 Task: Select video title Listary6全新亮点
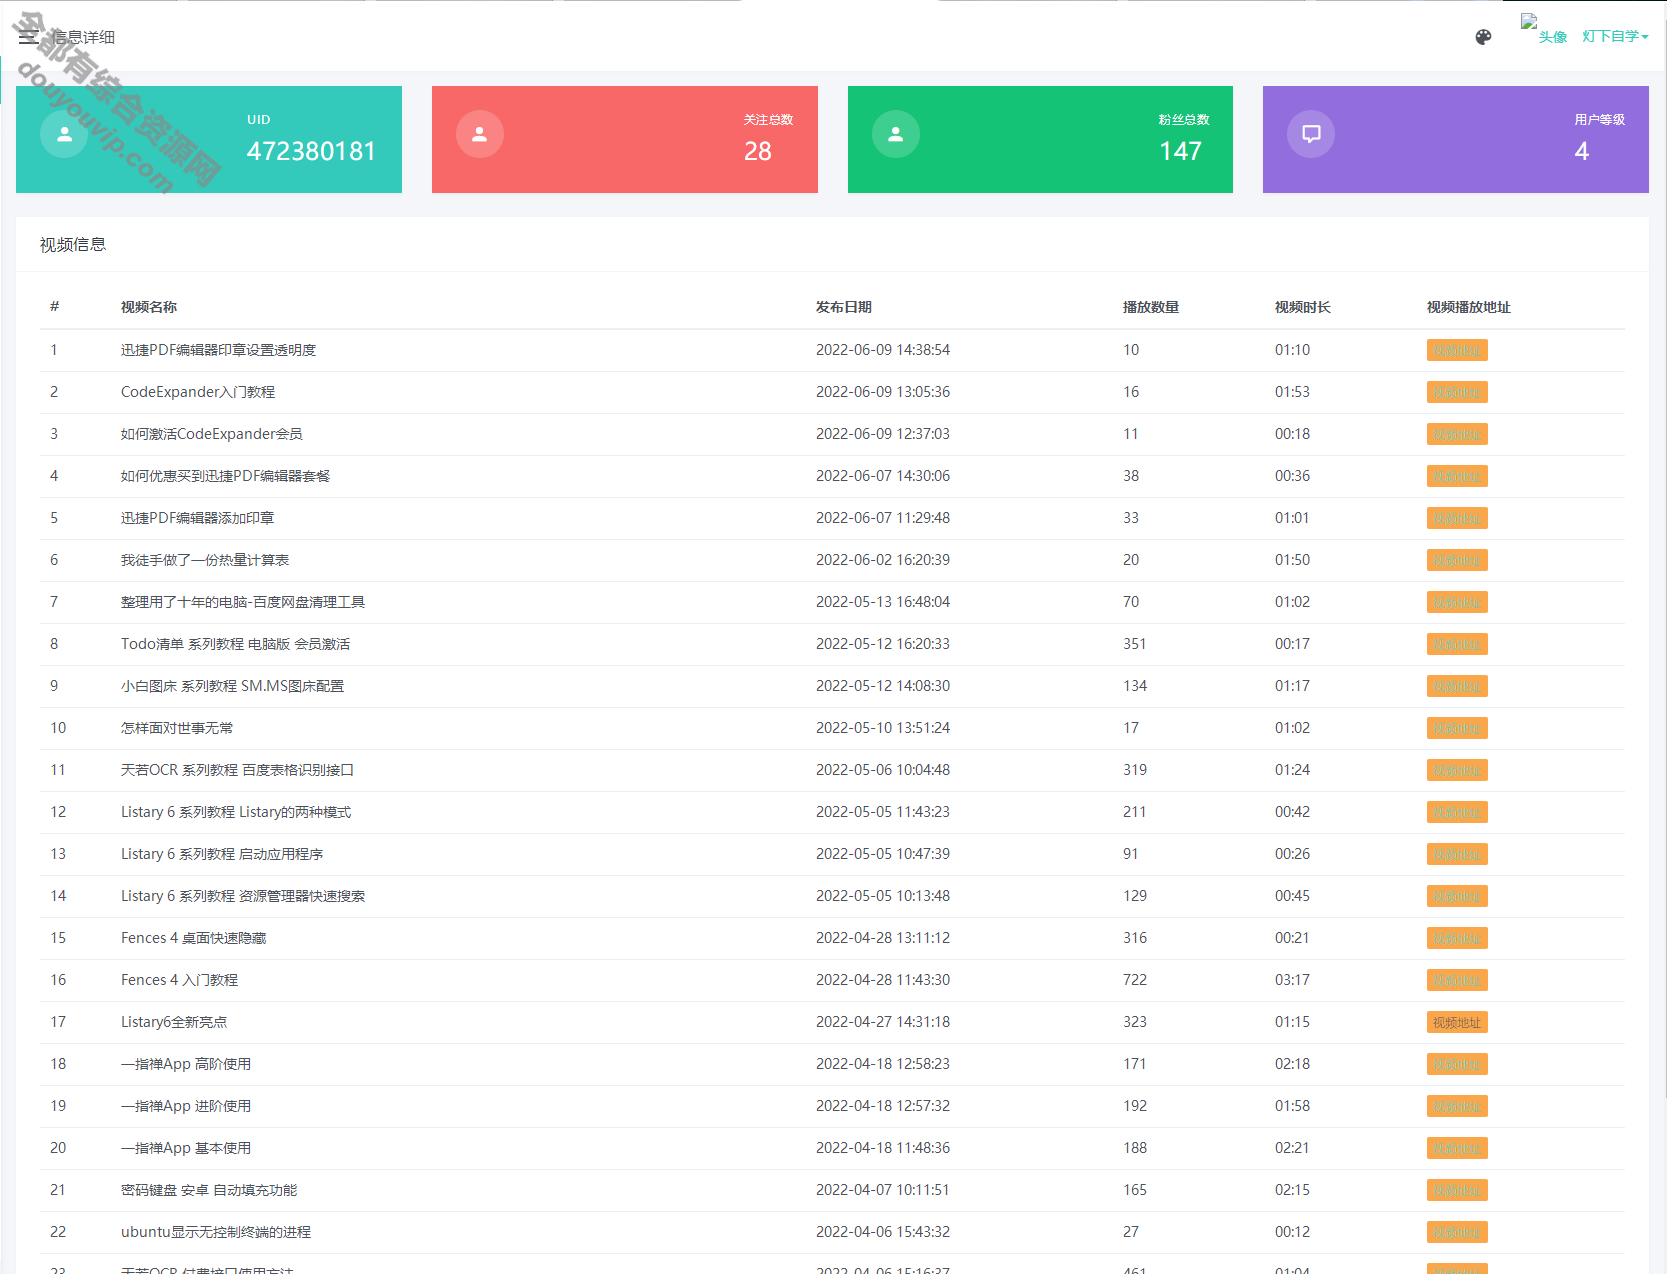174,1022
